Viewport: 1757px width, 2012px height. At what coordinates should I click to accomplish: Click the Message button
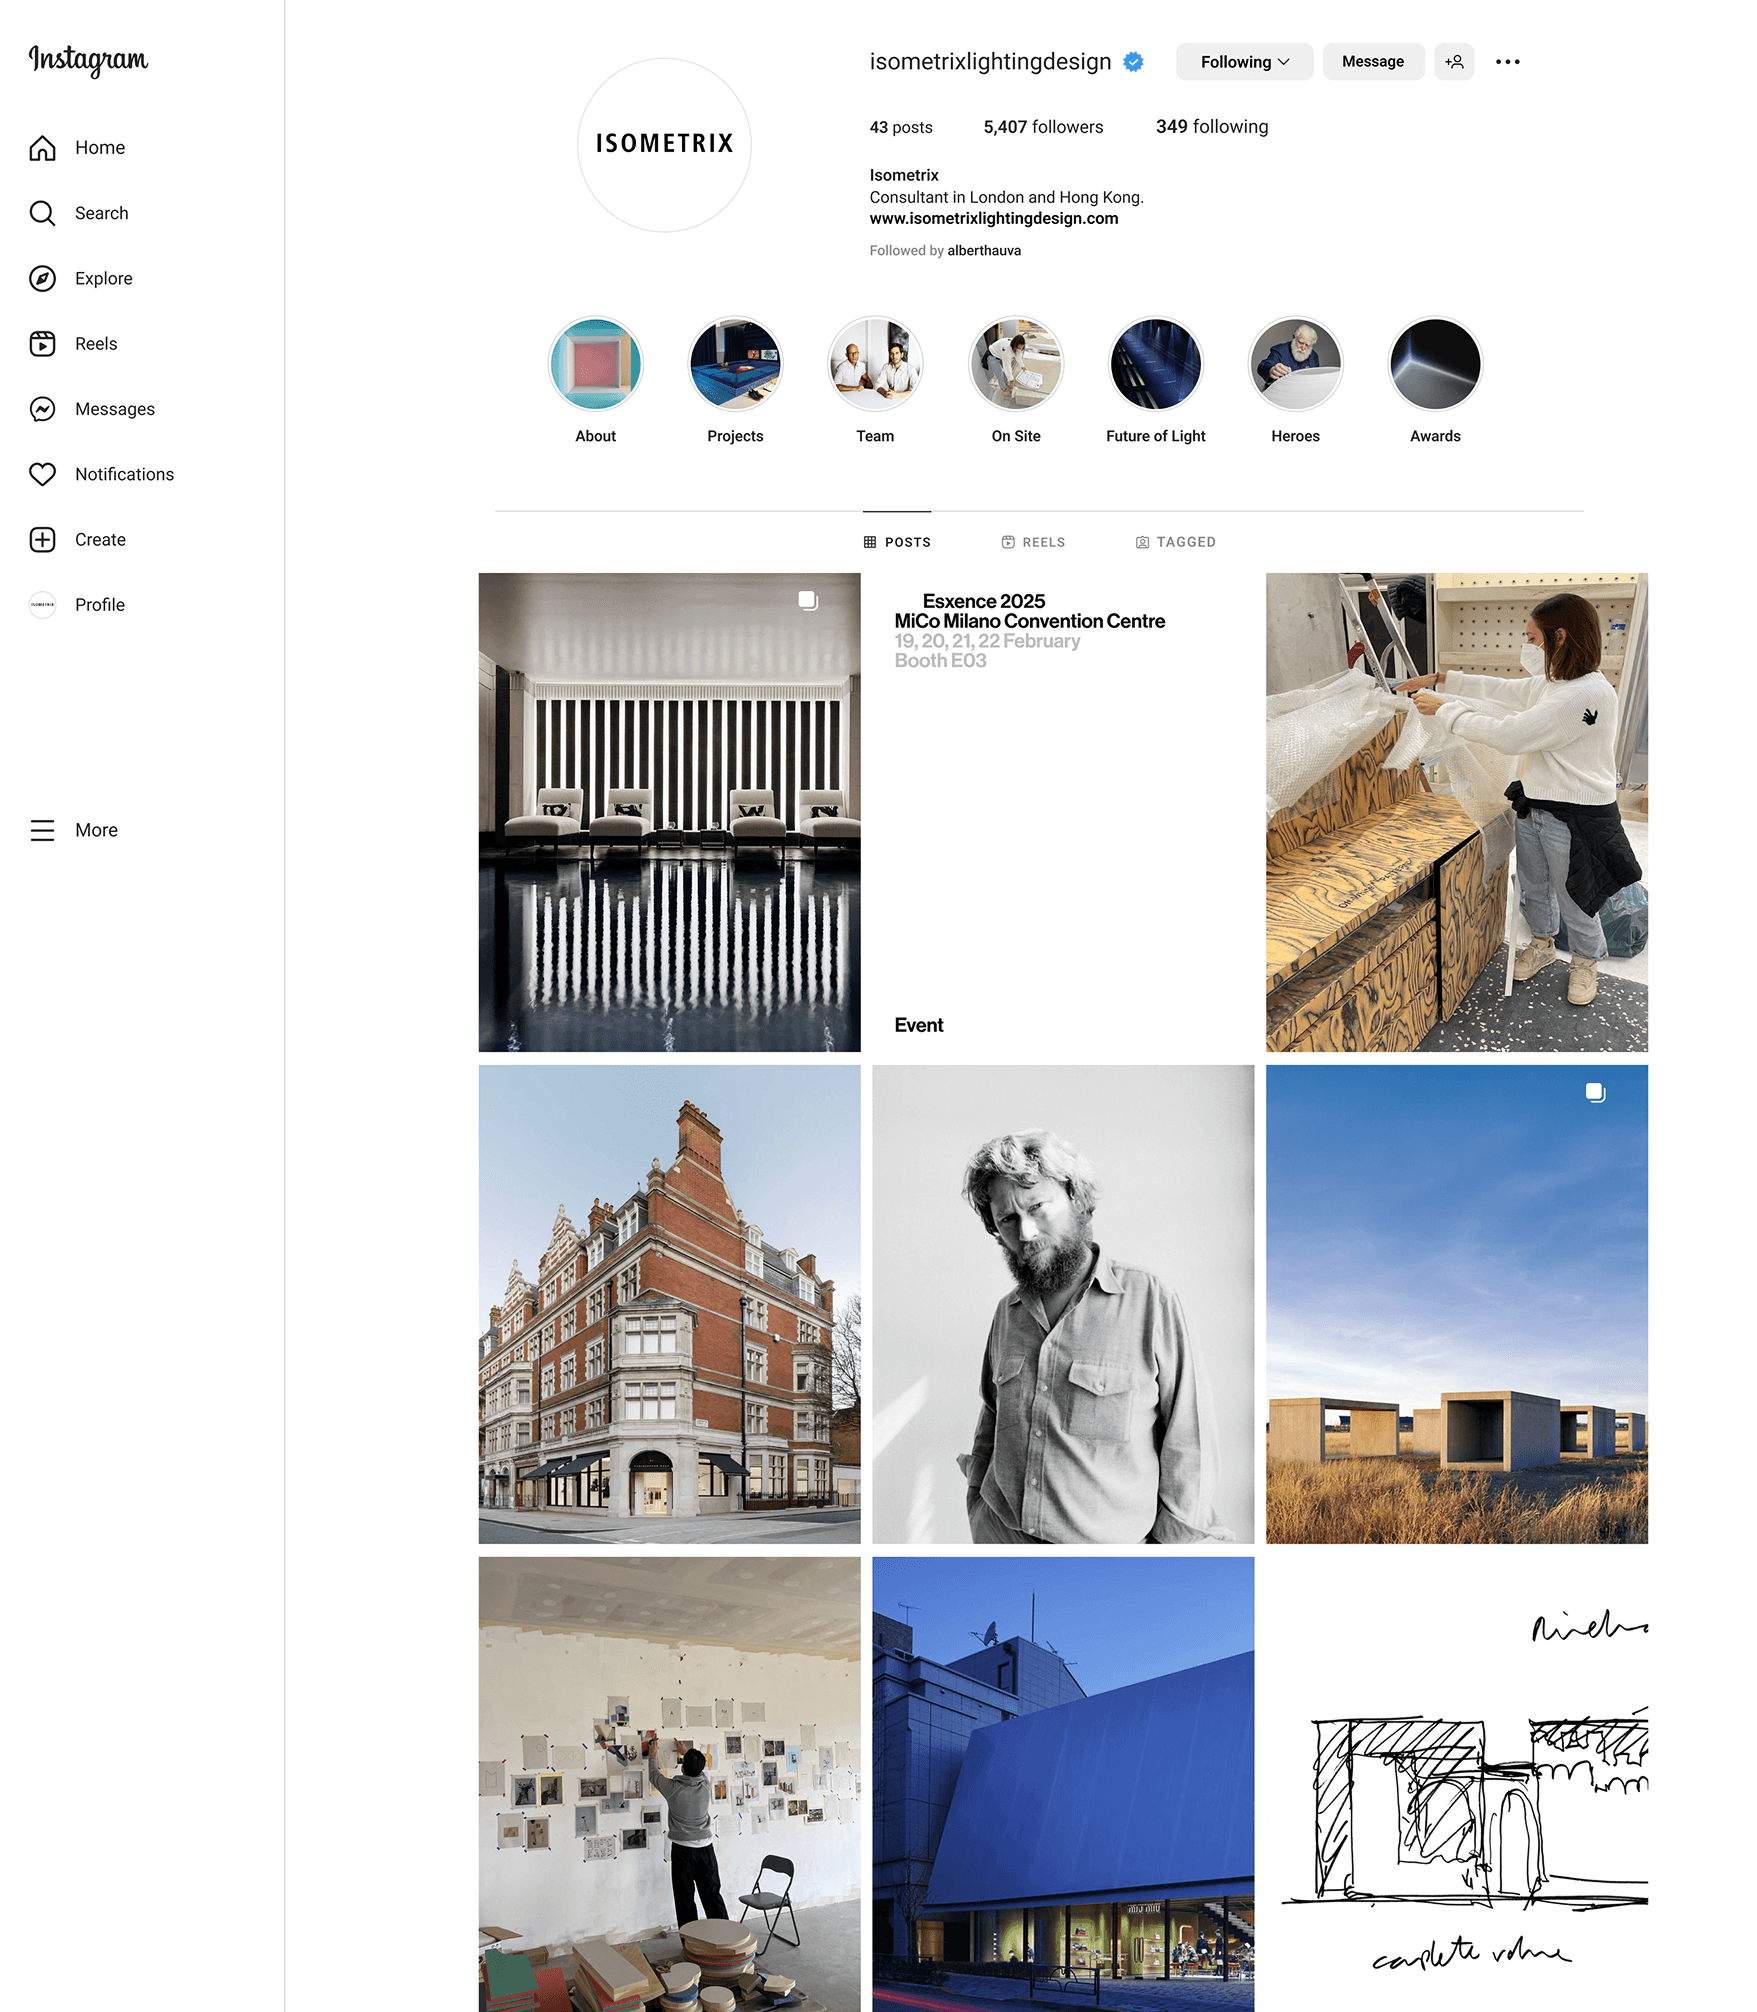point(1373,62)
